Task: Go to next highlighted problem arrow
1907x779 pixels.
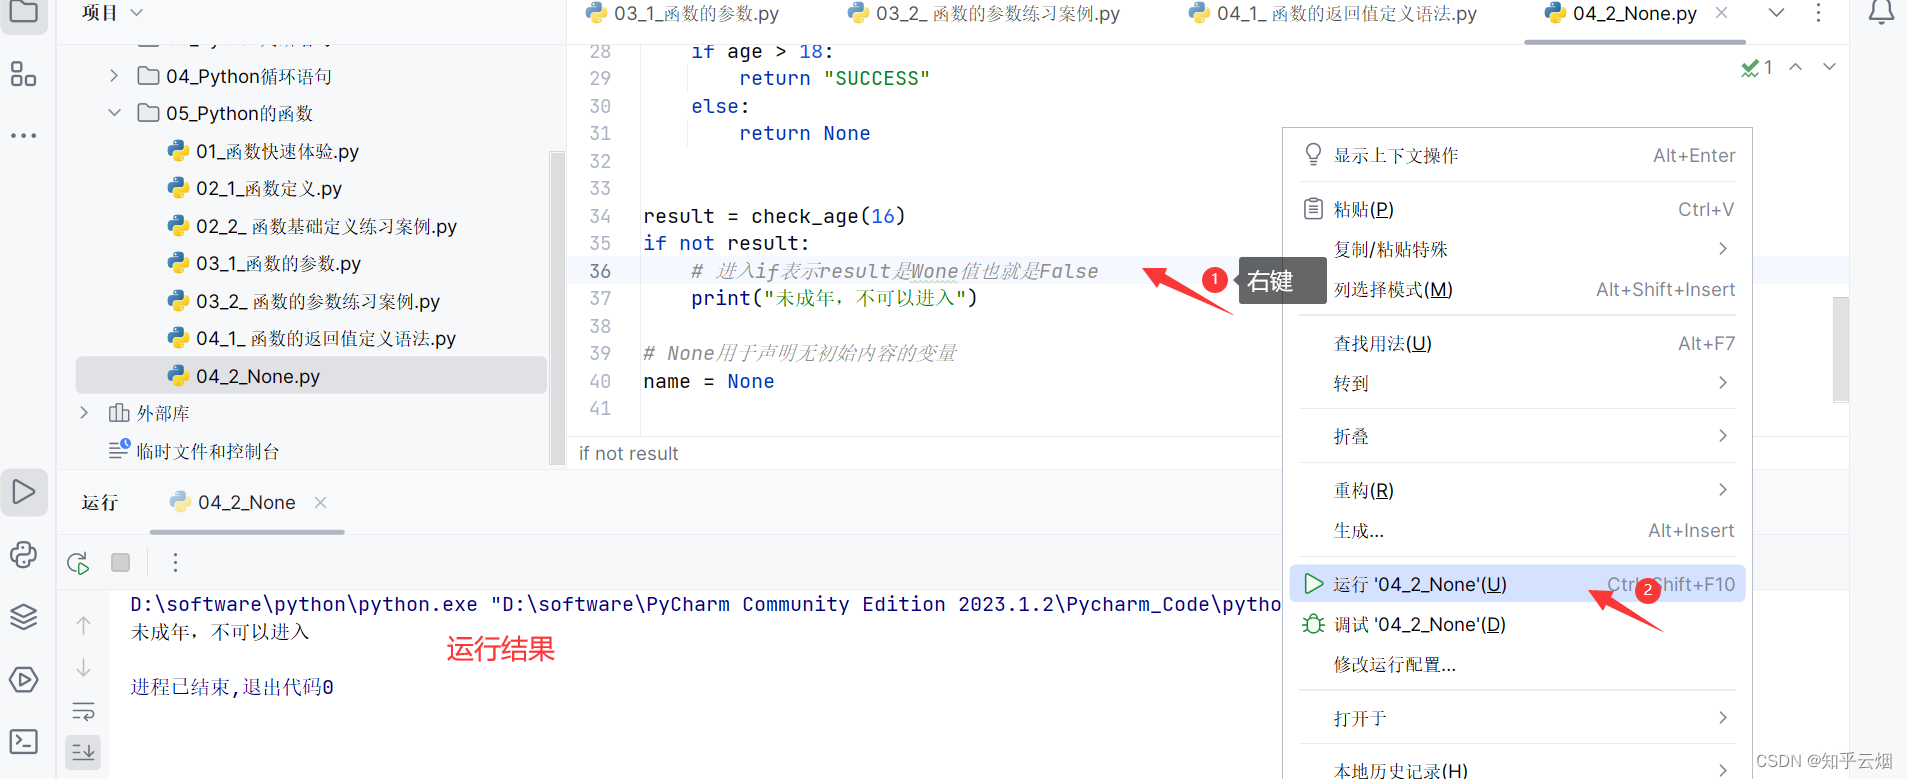Action: (1829, 67)
